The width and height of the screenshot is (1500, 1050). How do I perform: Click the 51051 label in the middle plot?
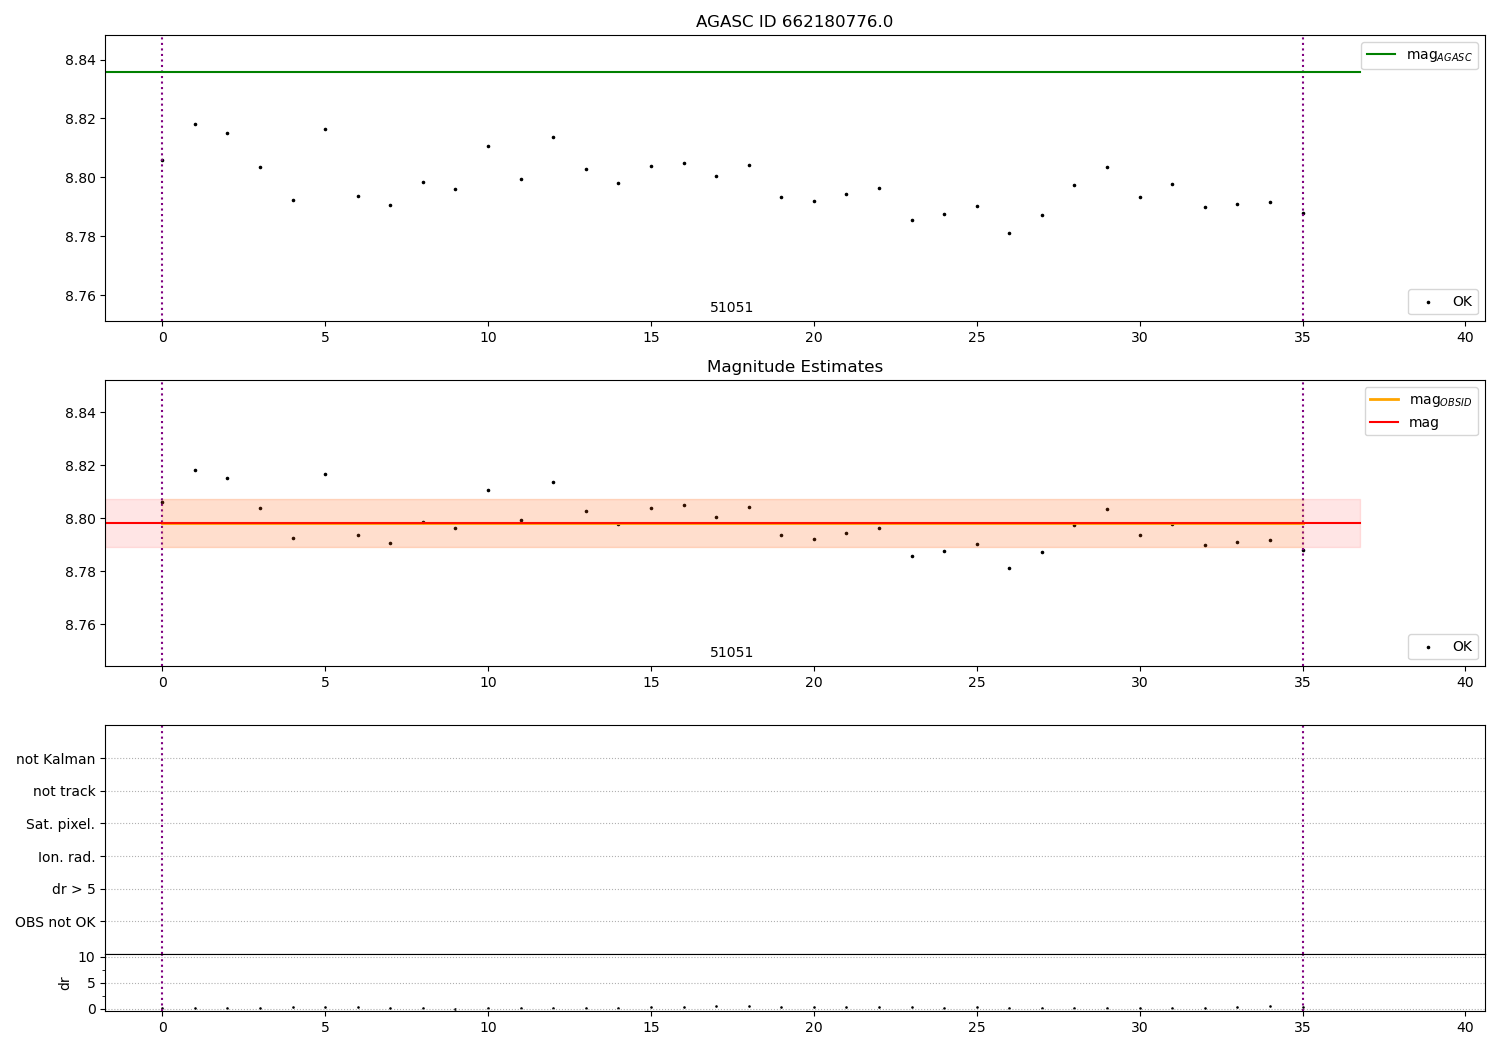tap(731, 653)
